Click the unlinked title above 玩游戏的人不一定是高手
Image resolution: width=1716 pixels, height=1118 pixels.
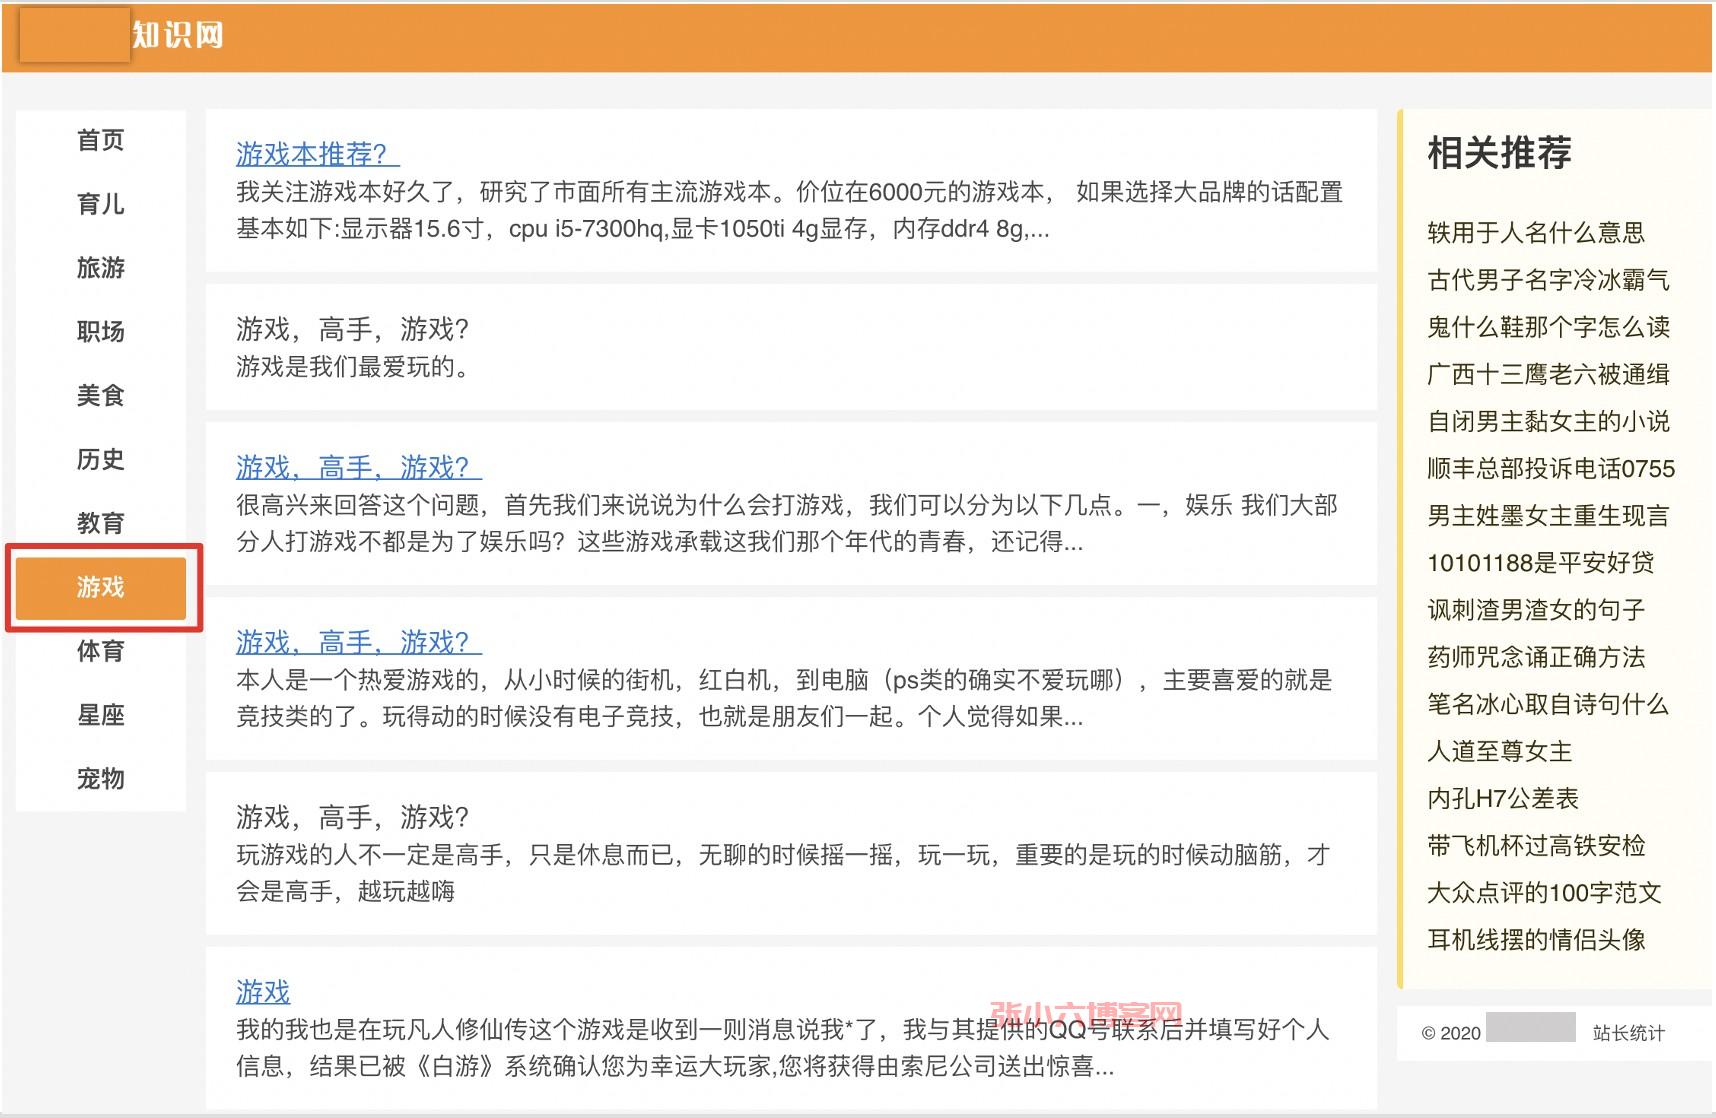352,818
